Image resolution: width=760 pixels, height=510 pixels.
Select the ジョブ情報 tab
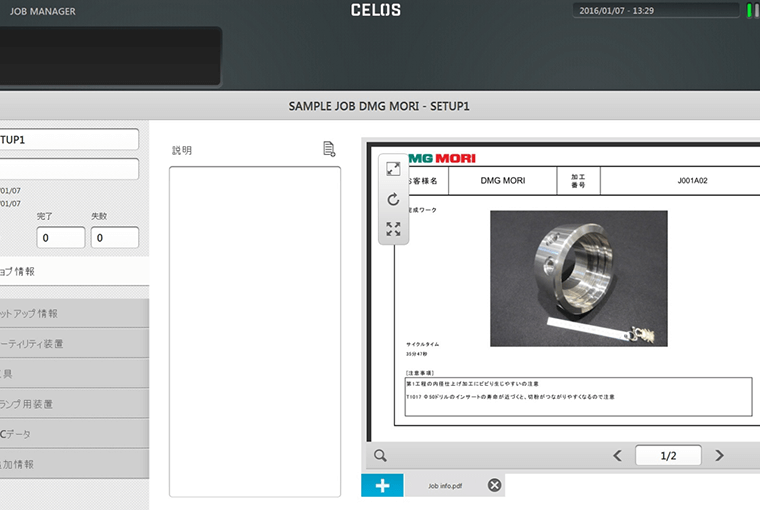point(74,271)
